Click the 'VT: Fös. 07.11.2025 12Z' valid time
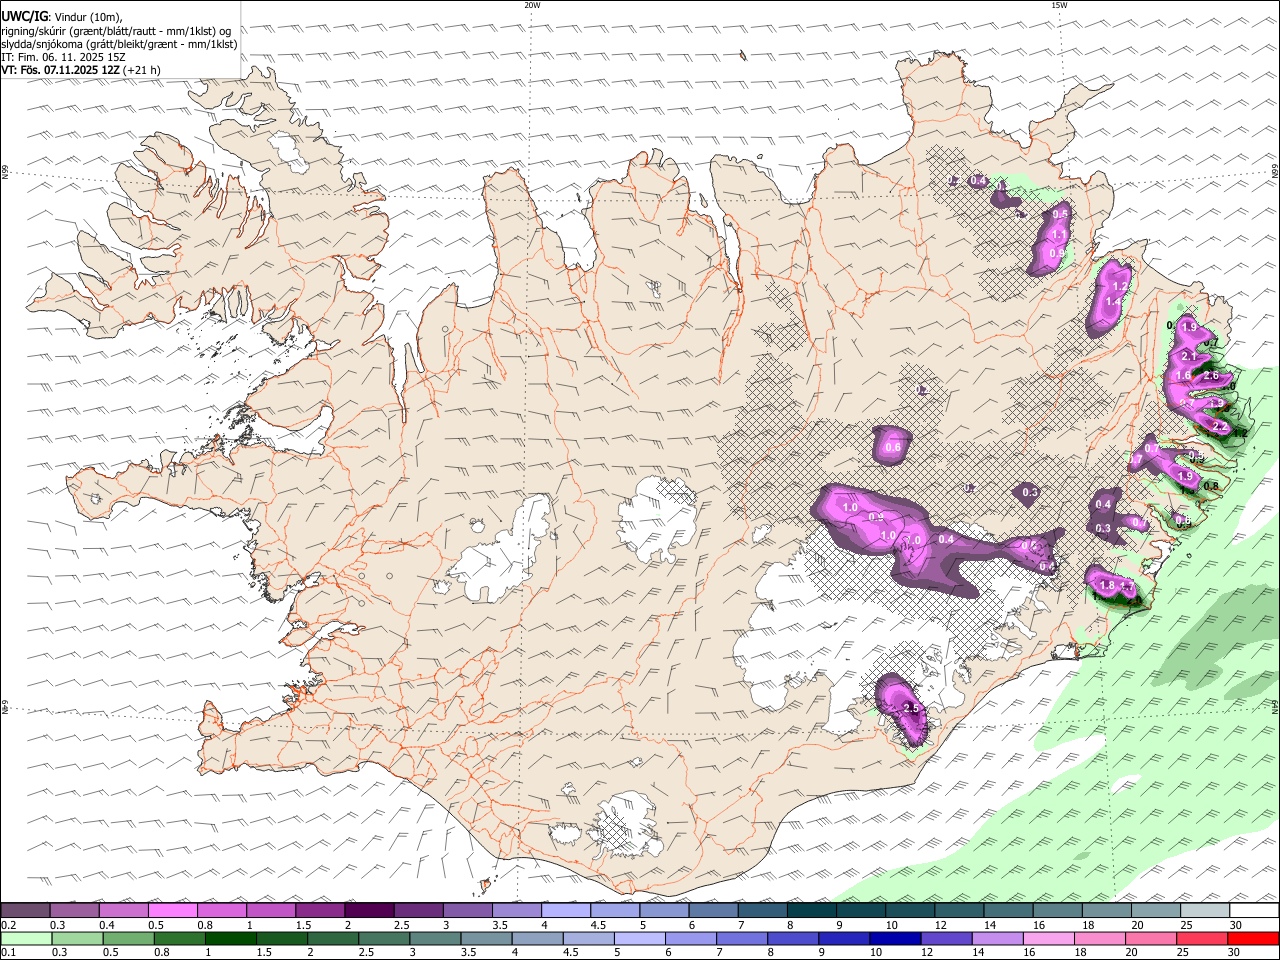The image size is (1280, 960). [61, 70]
